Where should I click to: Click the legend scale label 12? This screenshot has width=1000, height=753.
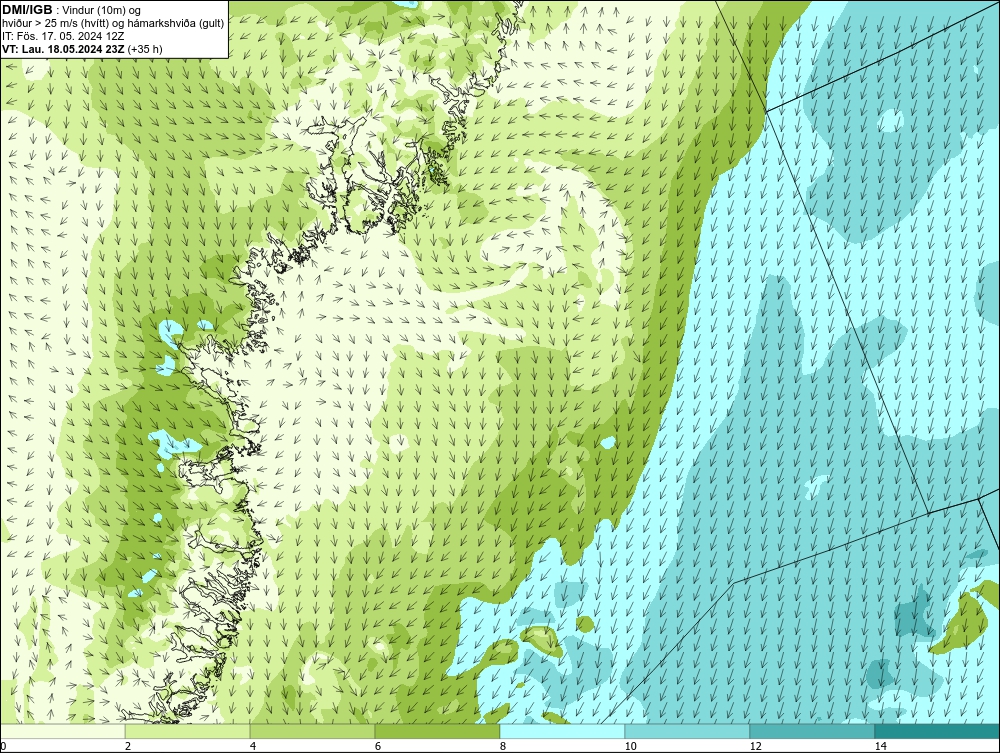click(x=755, y=746)
